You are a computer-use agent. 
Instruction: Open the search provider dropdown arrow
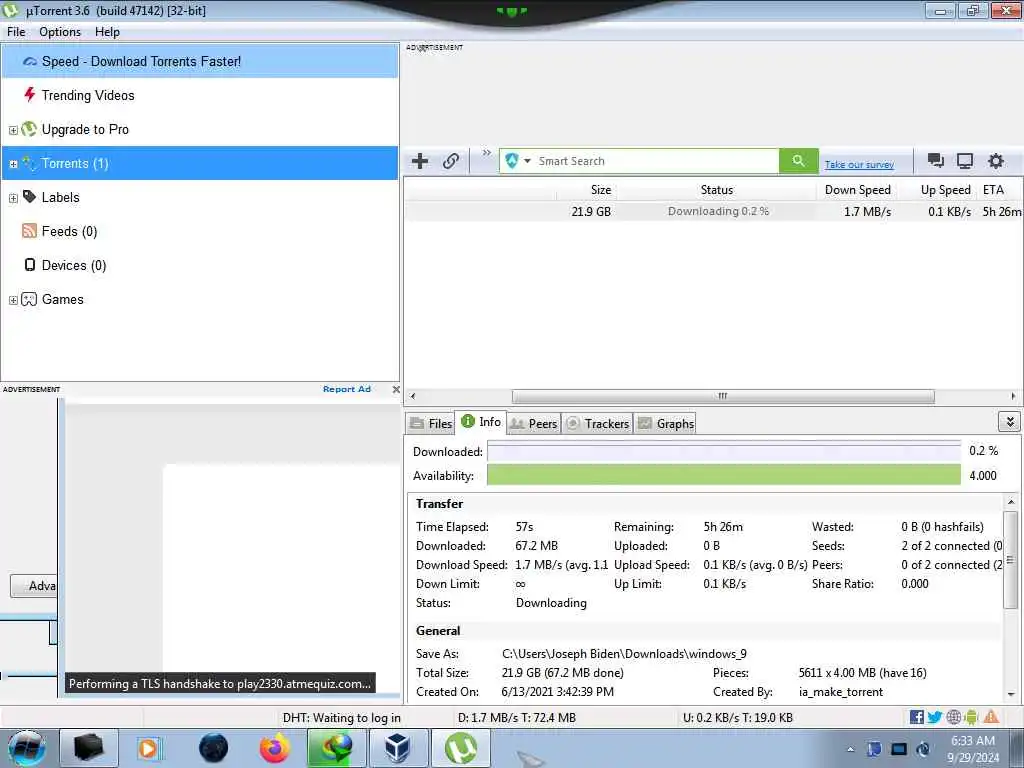527,161
